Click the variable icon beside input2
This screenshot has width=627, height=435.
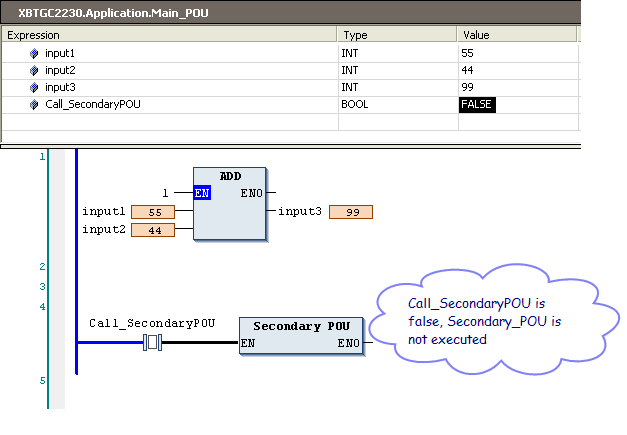click(34, 70)
